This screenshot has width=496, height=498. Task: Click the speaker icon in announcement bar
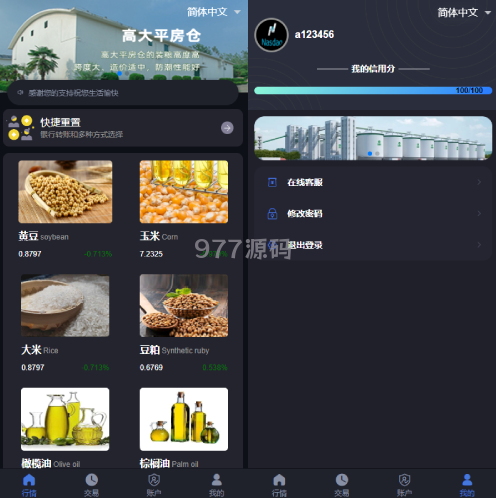click(x=20, y=92)
